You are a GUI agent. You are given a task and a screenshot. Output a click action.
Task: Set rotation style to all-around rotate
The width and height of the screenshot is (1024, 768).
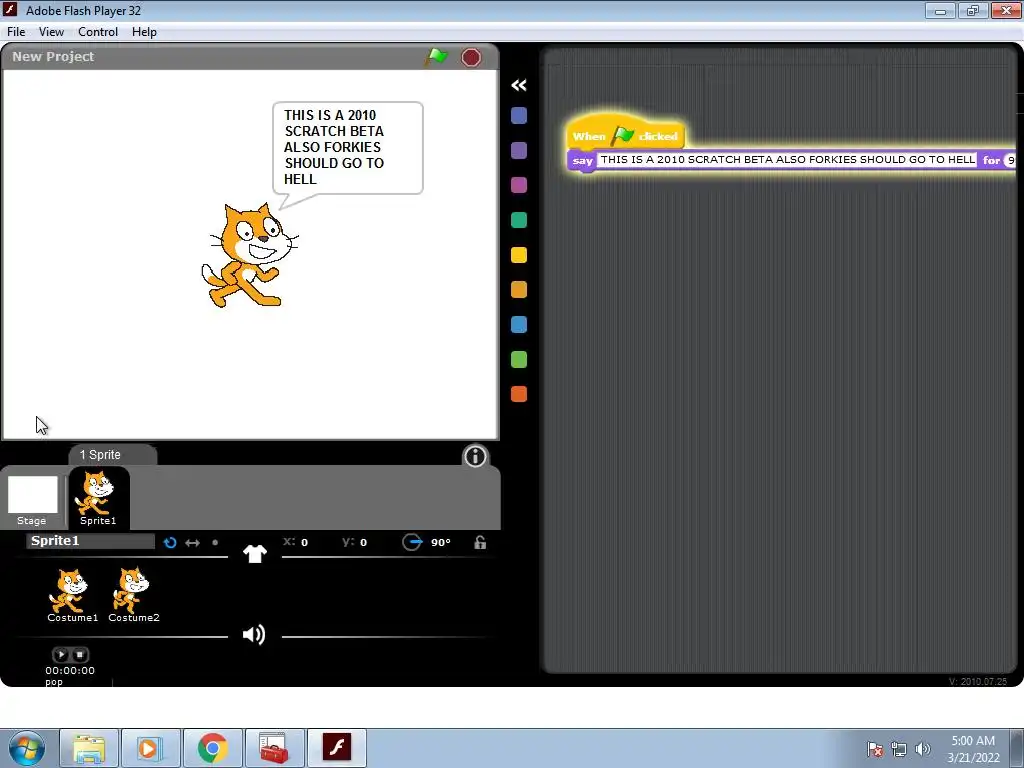tap(170, 543)
